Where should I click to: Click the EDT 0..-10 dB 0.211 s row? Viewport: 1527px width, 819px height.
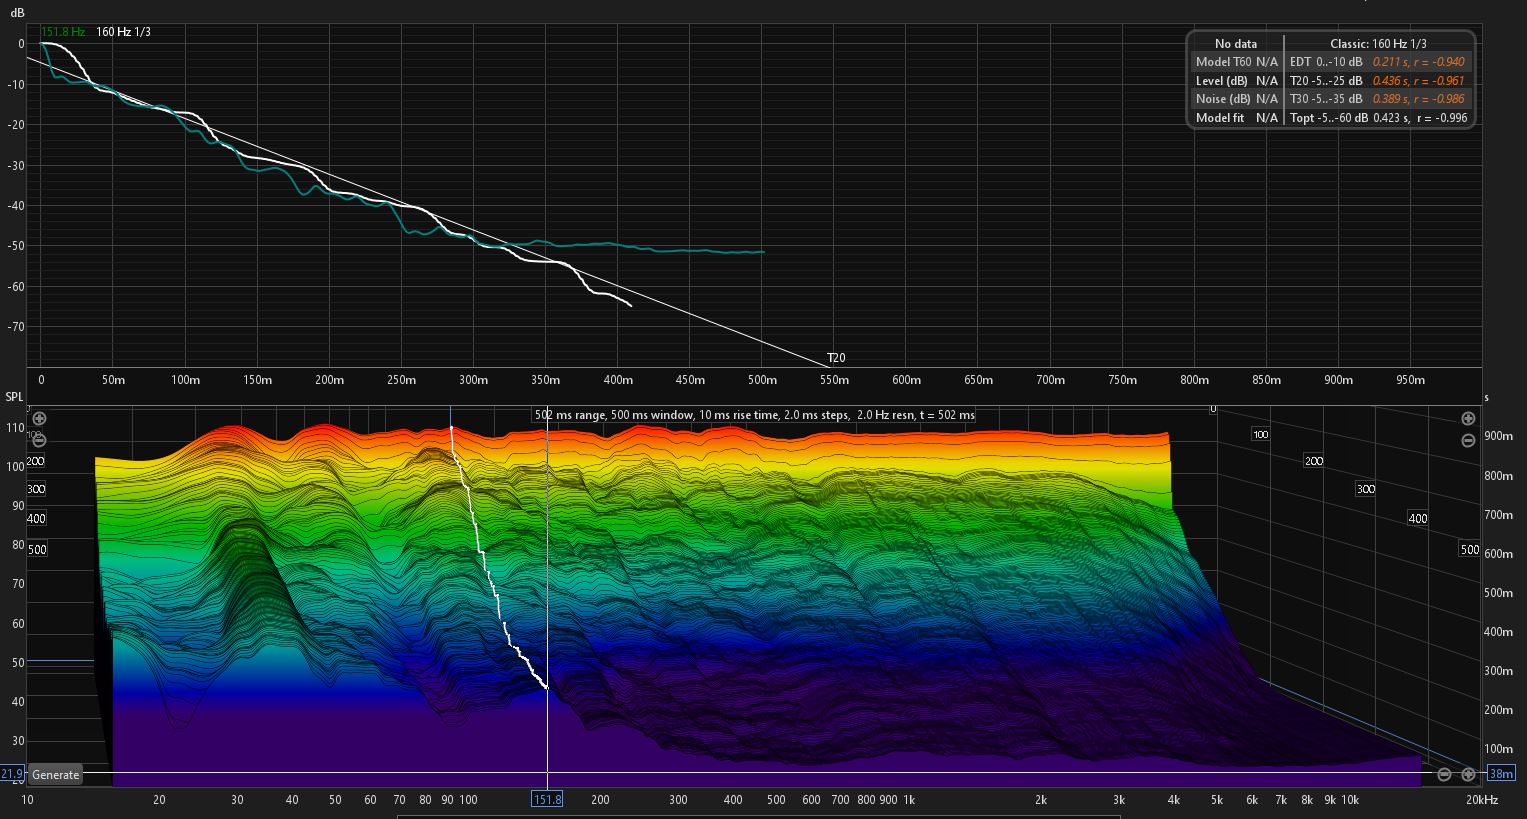pos(1379,62)
